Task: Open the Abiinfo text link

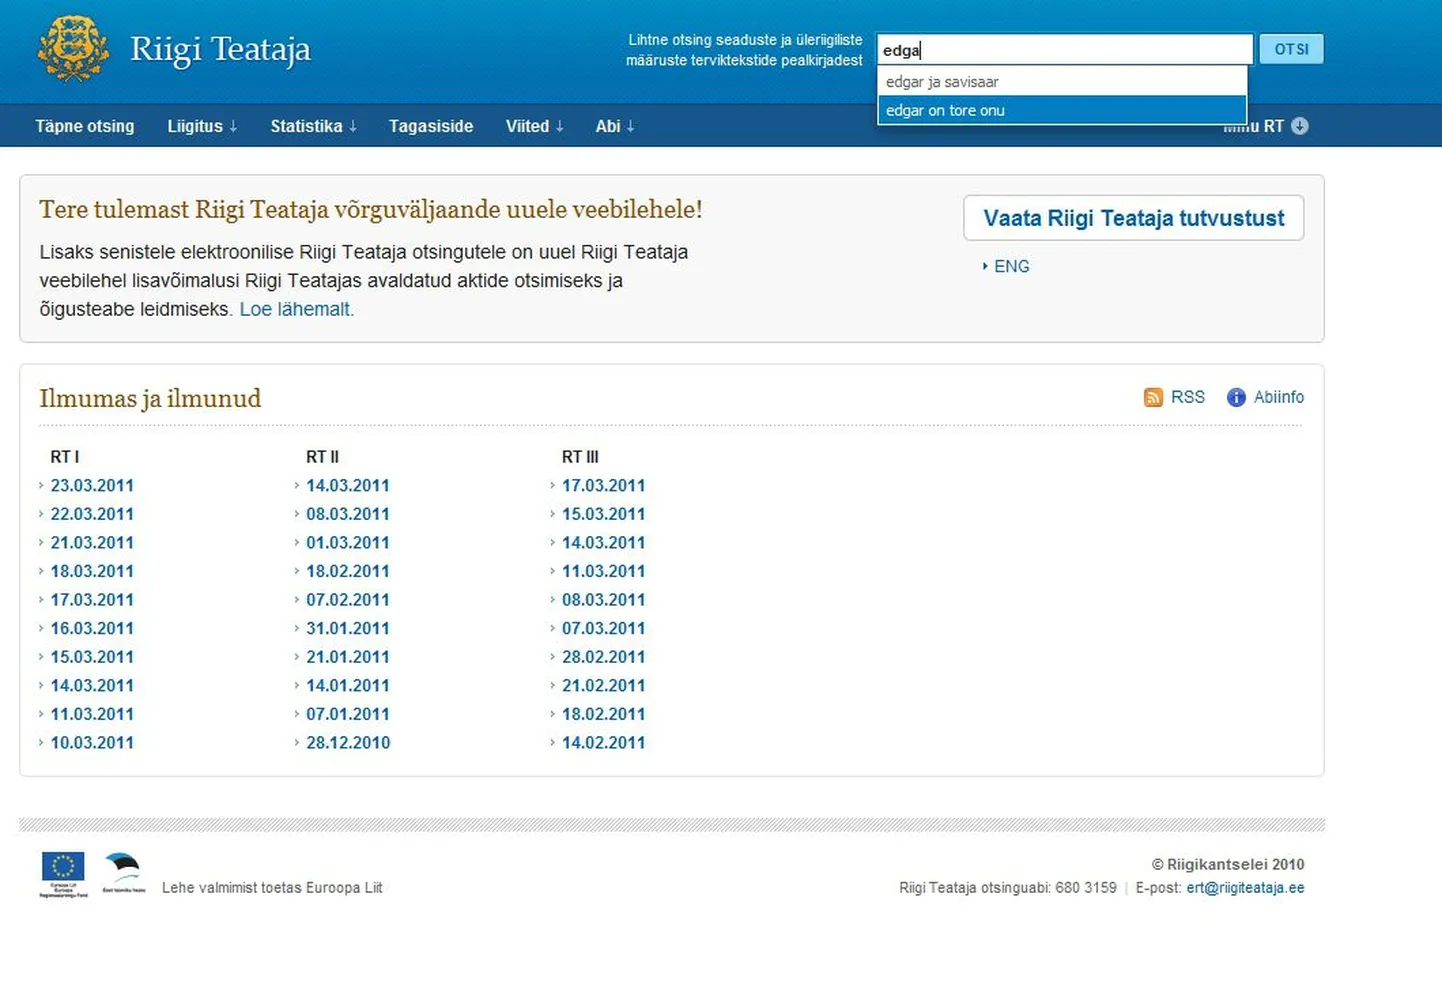Action: (x=1279, y=397)
